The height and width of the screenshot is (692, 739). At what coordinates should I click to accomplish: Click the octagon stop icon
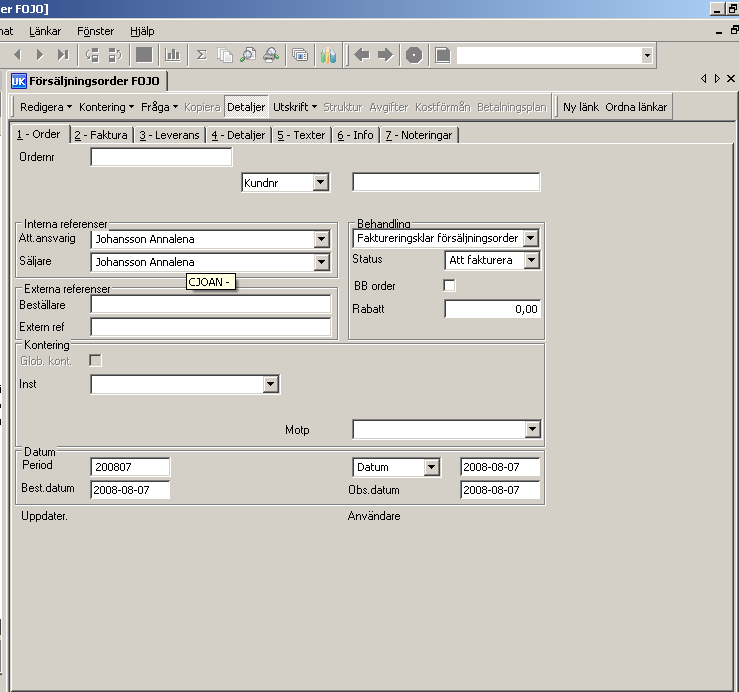point(414,55)
